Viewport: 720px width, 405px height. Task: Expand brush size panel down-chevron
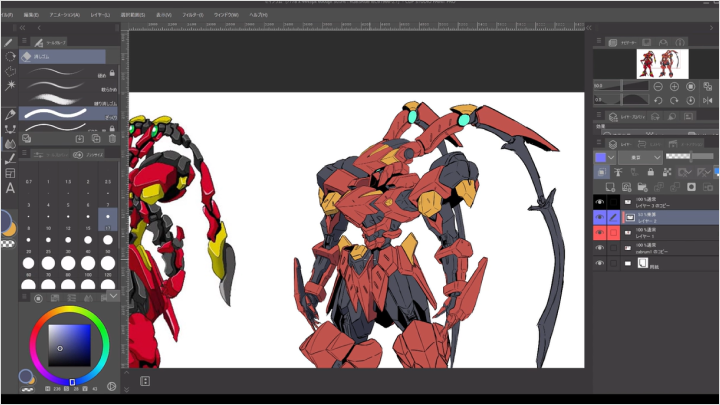pyautogui.click(x=113, y=296)
